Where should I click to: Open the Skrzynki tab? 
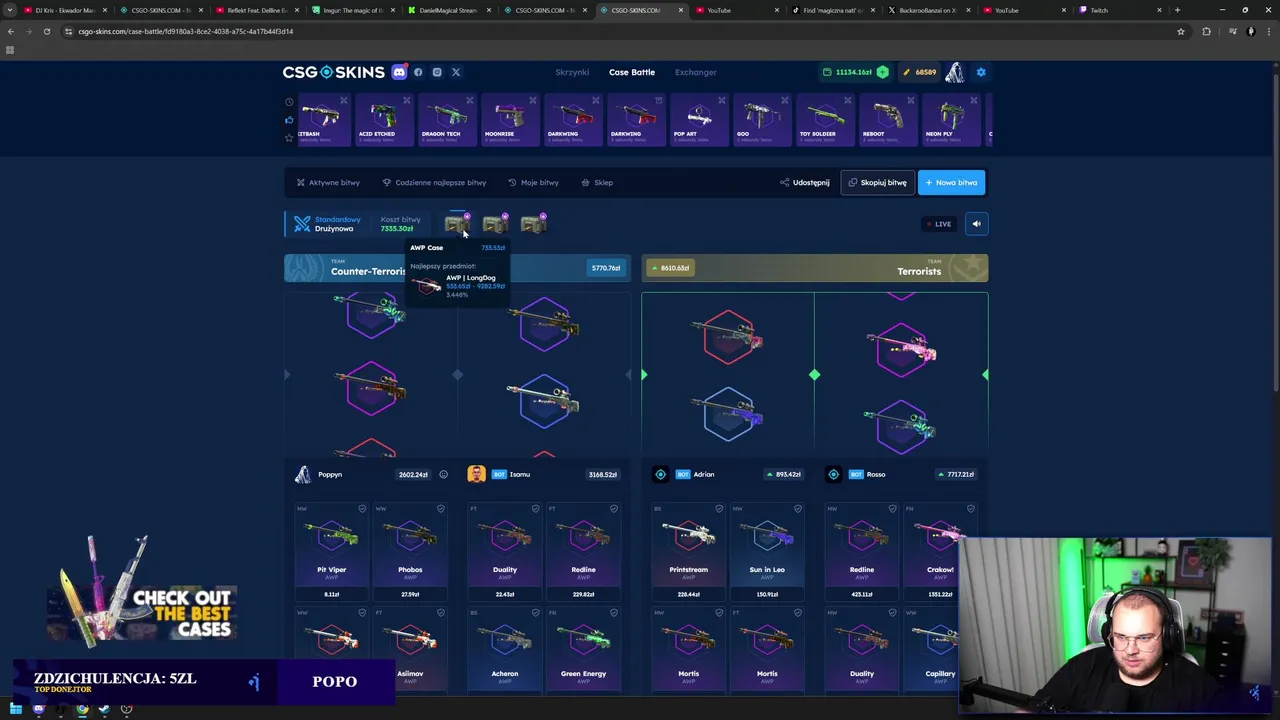tap(572, 72)
